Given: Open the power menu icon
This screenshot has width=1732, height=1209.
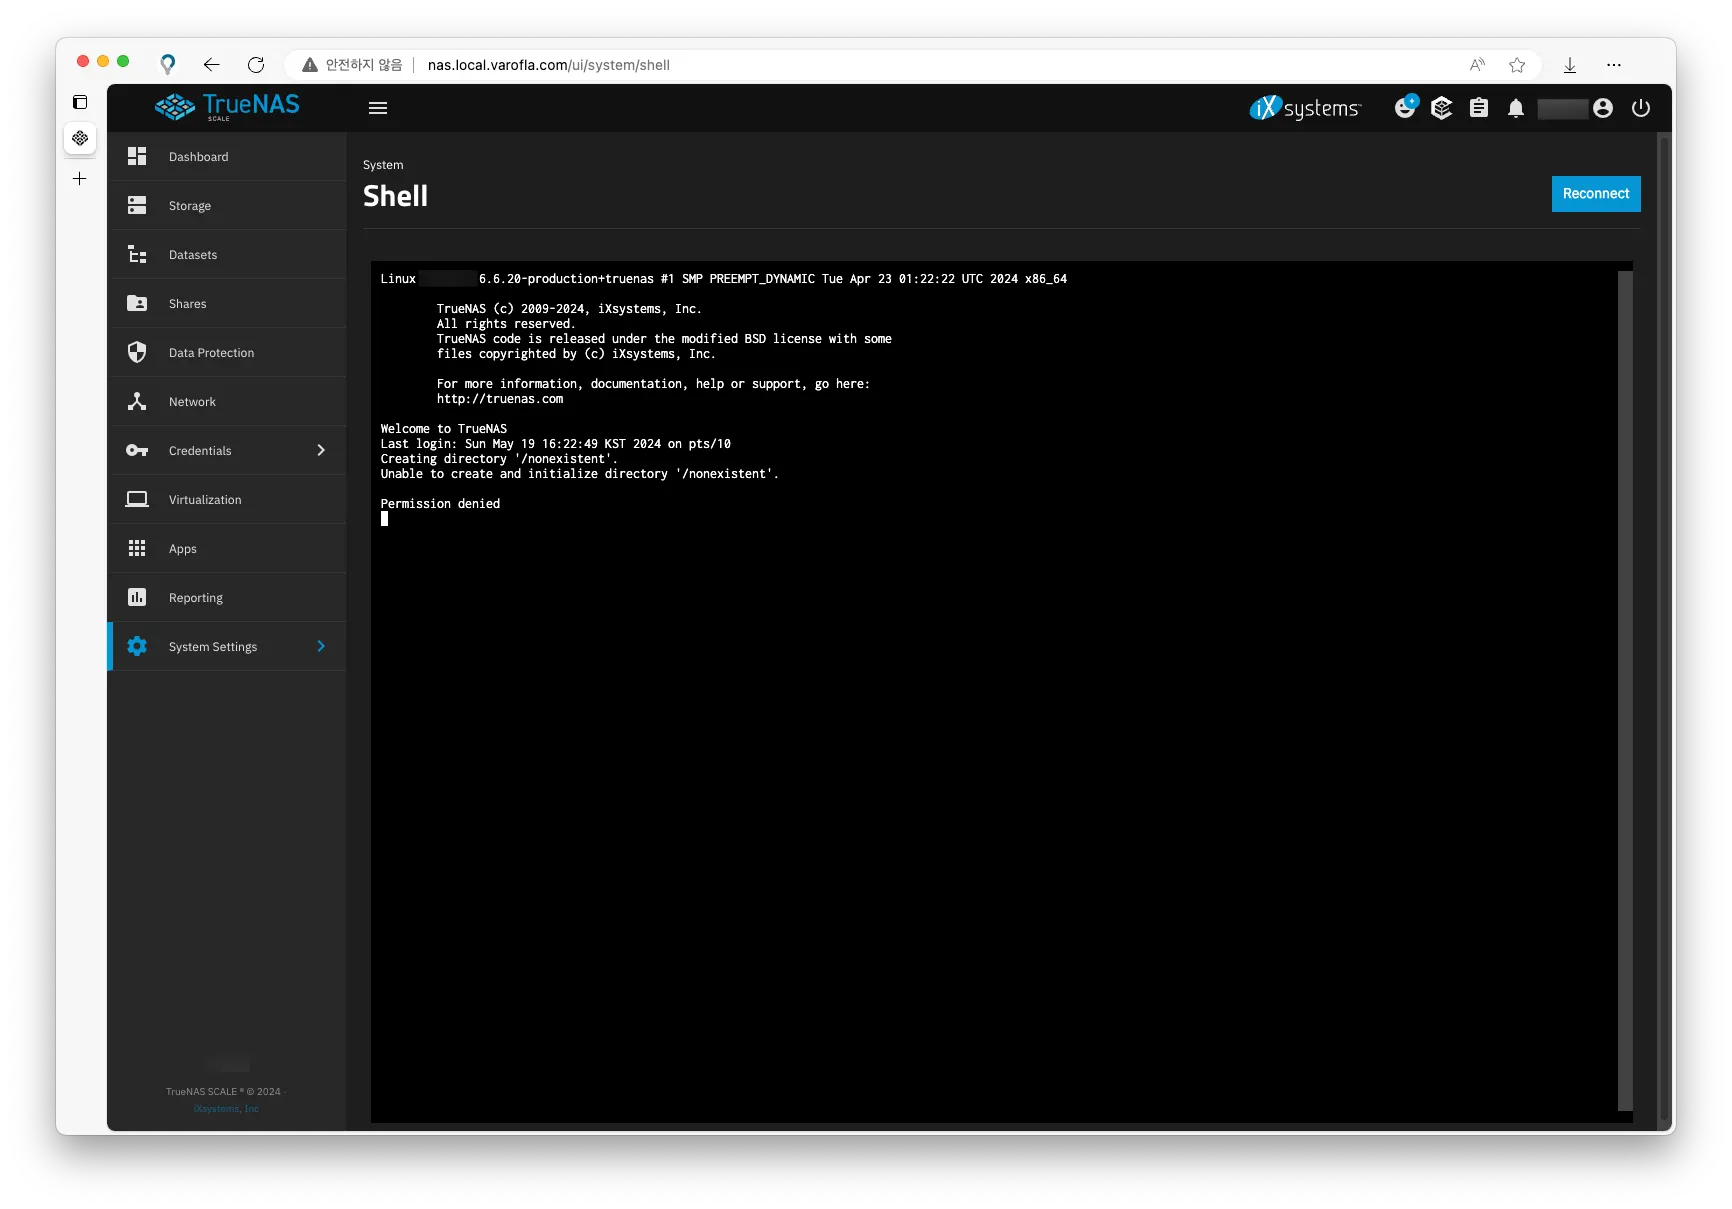Looking at the screenshot, I should [x=1641, y=108].
